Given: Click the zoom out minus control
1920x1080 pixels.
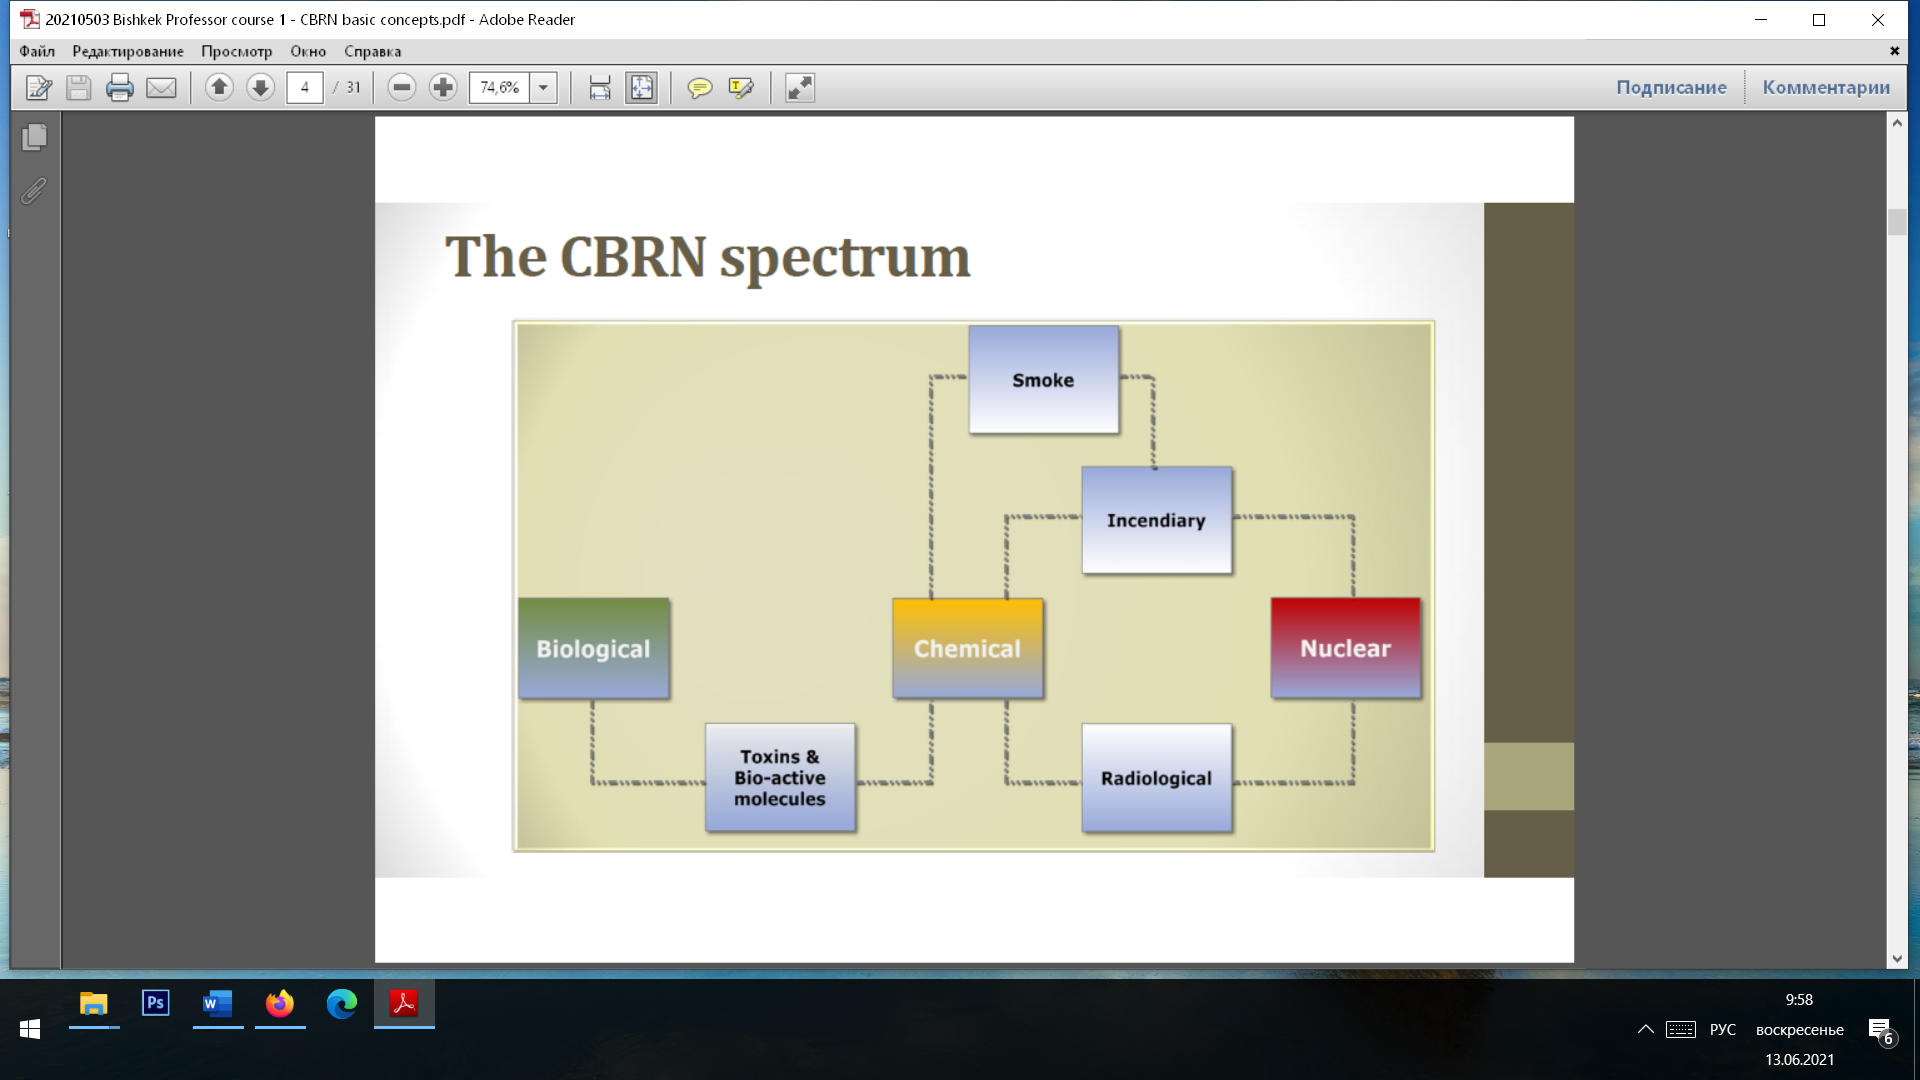Looking at the screenshot, I should click(x=402, y=87).
